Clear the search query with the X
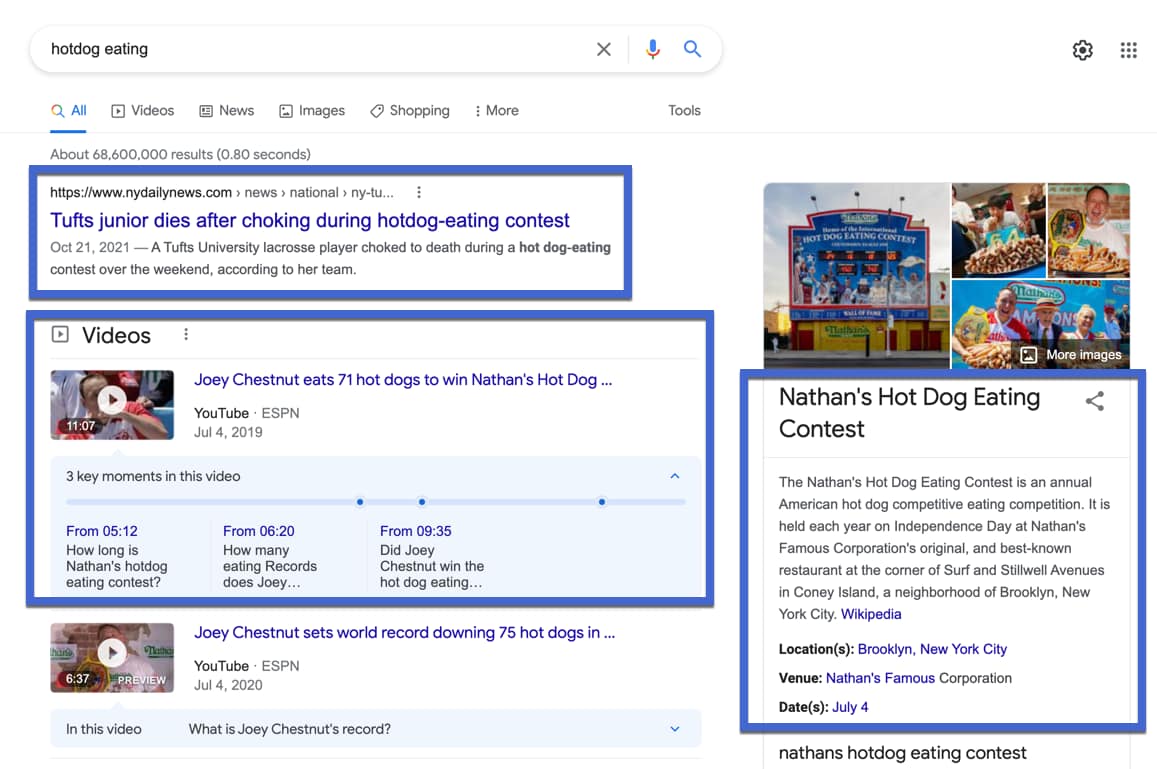This screenshot has height=769, width=1157. tap(604, 48)
